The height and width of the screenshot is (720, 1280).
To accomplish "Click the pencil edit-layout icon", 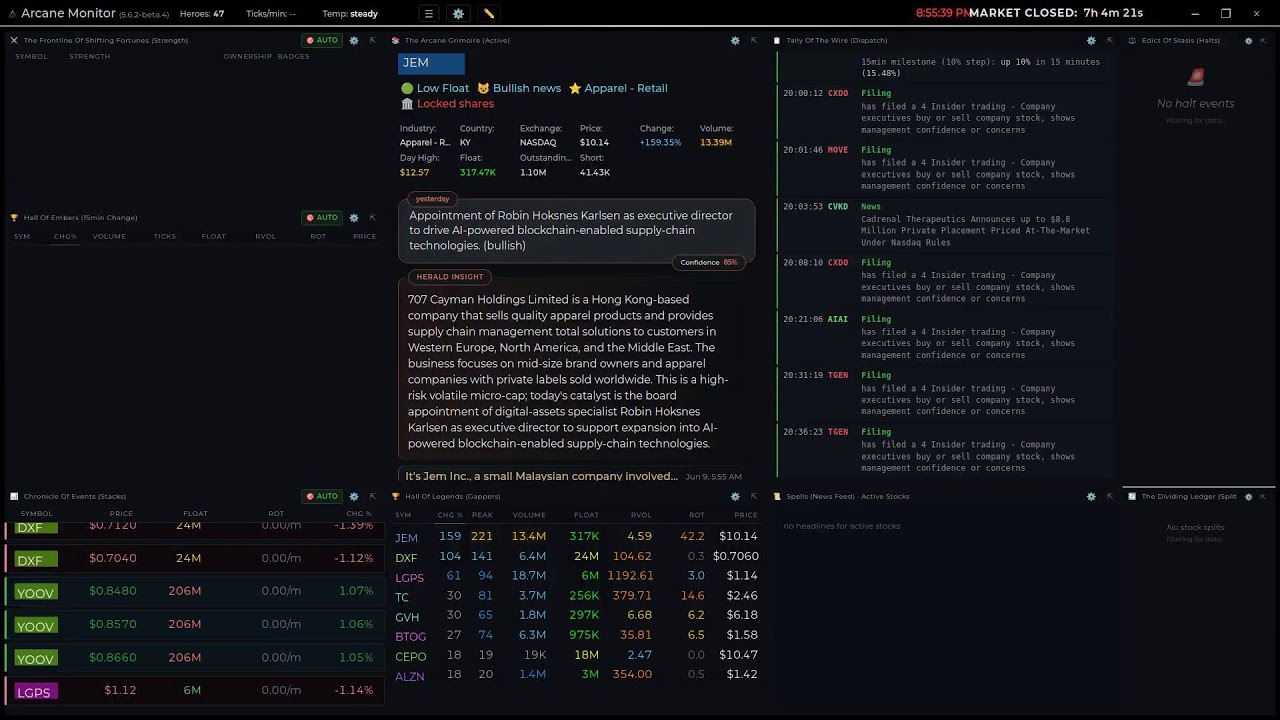I will pyautogui.click(x=489, y=14).
